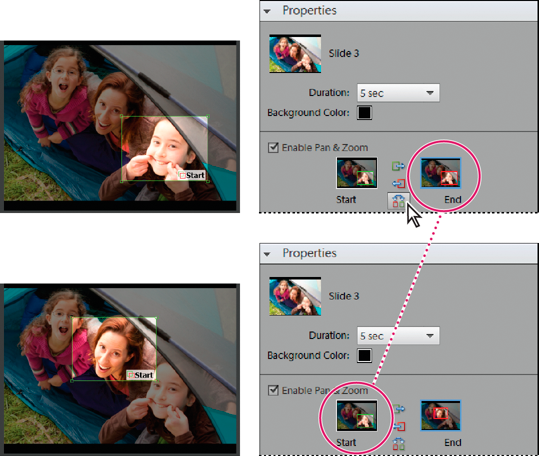Click red copy-end-to-start arrow icon in upper panel

tap(399, 184)
